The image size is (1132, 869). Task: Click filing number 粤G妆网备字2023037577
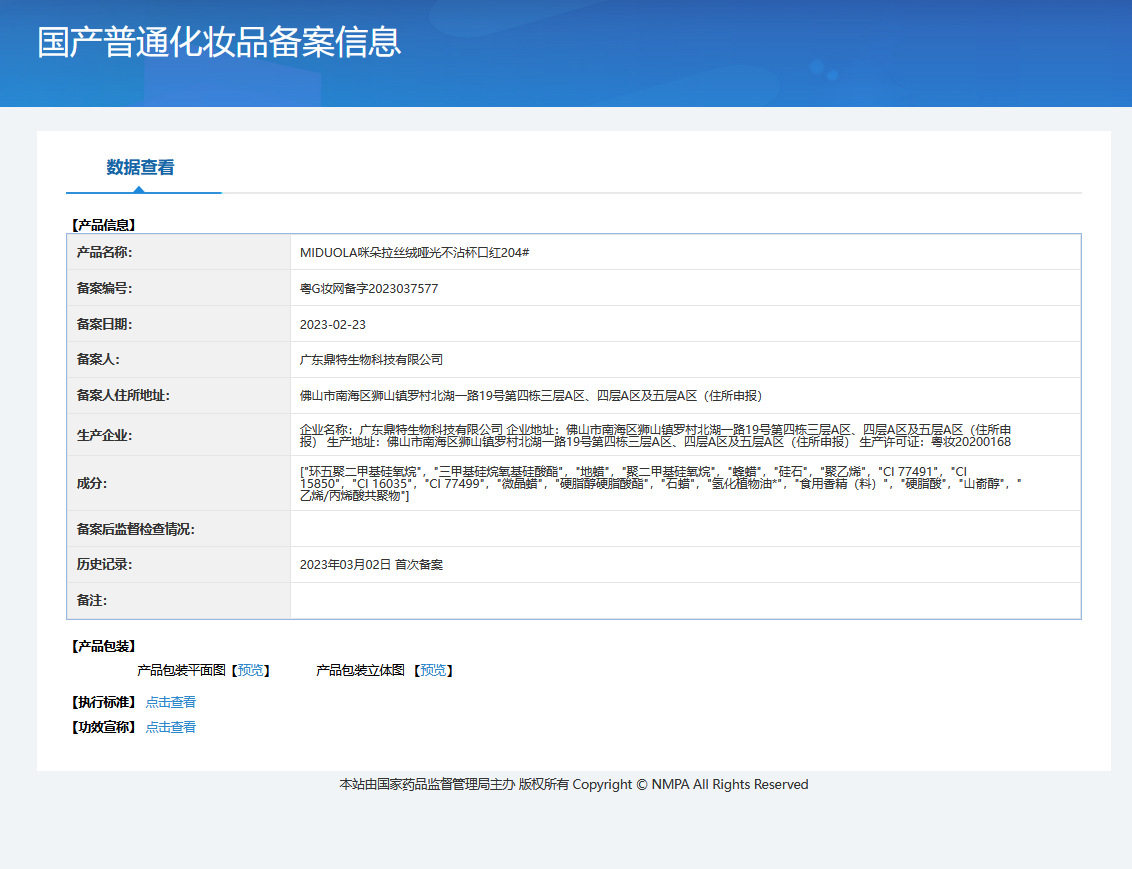(369, 289)
